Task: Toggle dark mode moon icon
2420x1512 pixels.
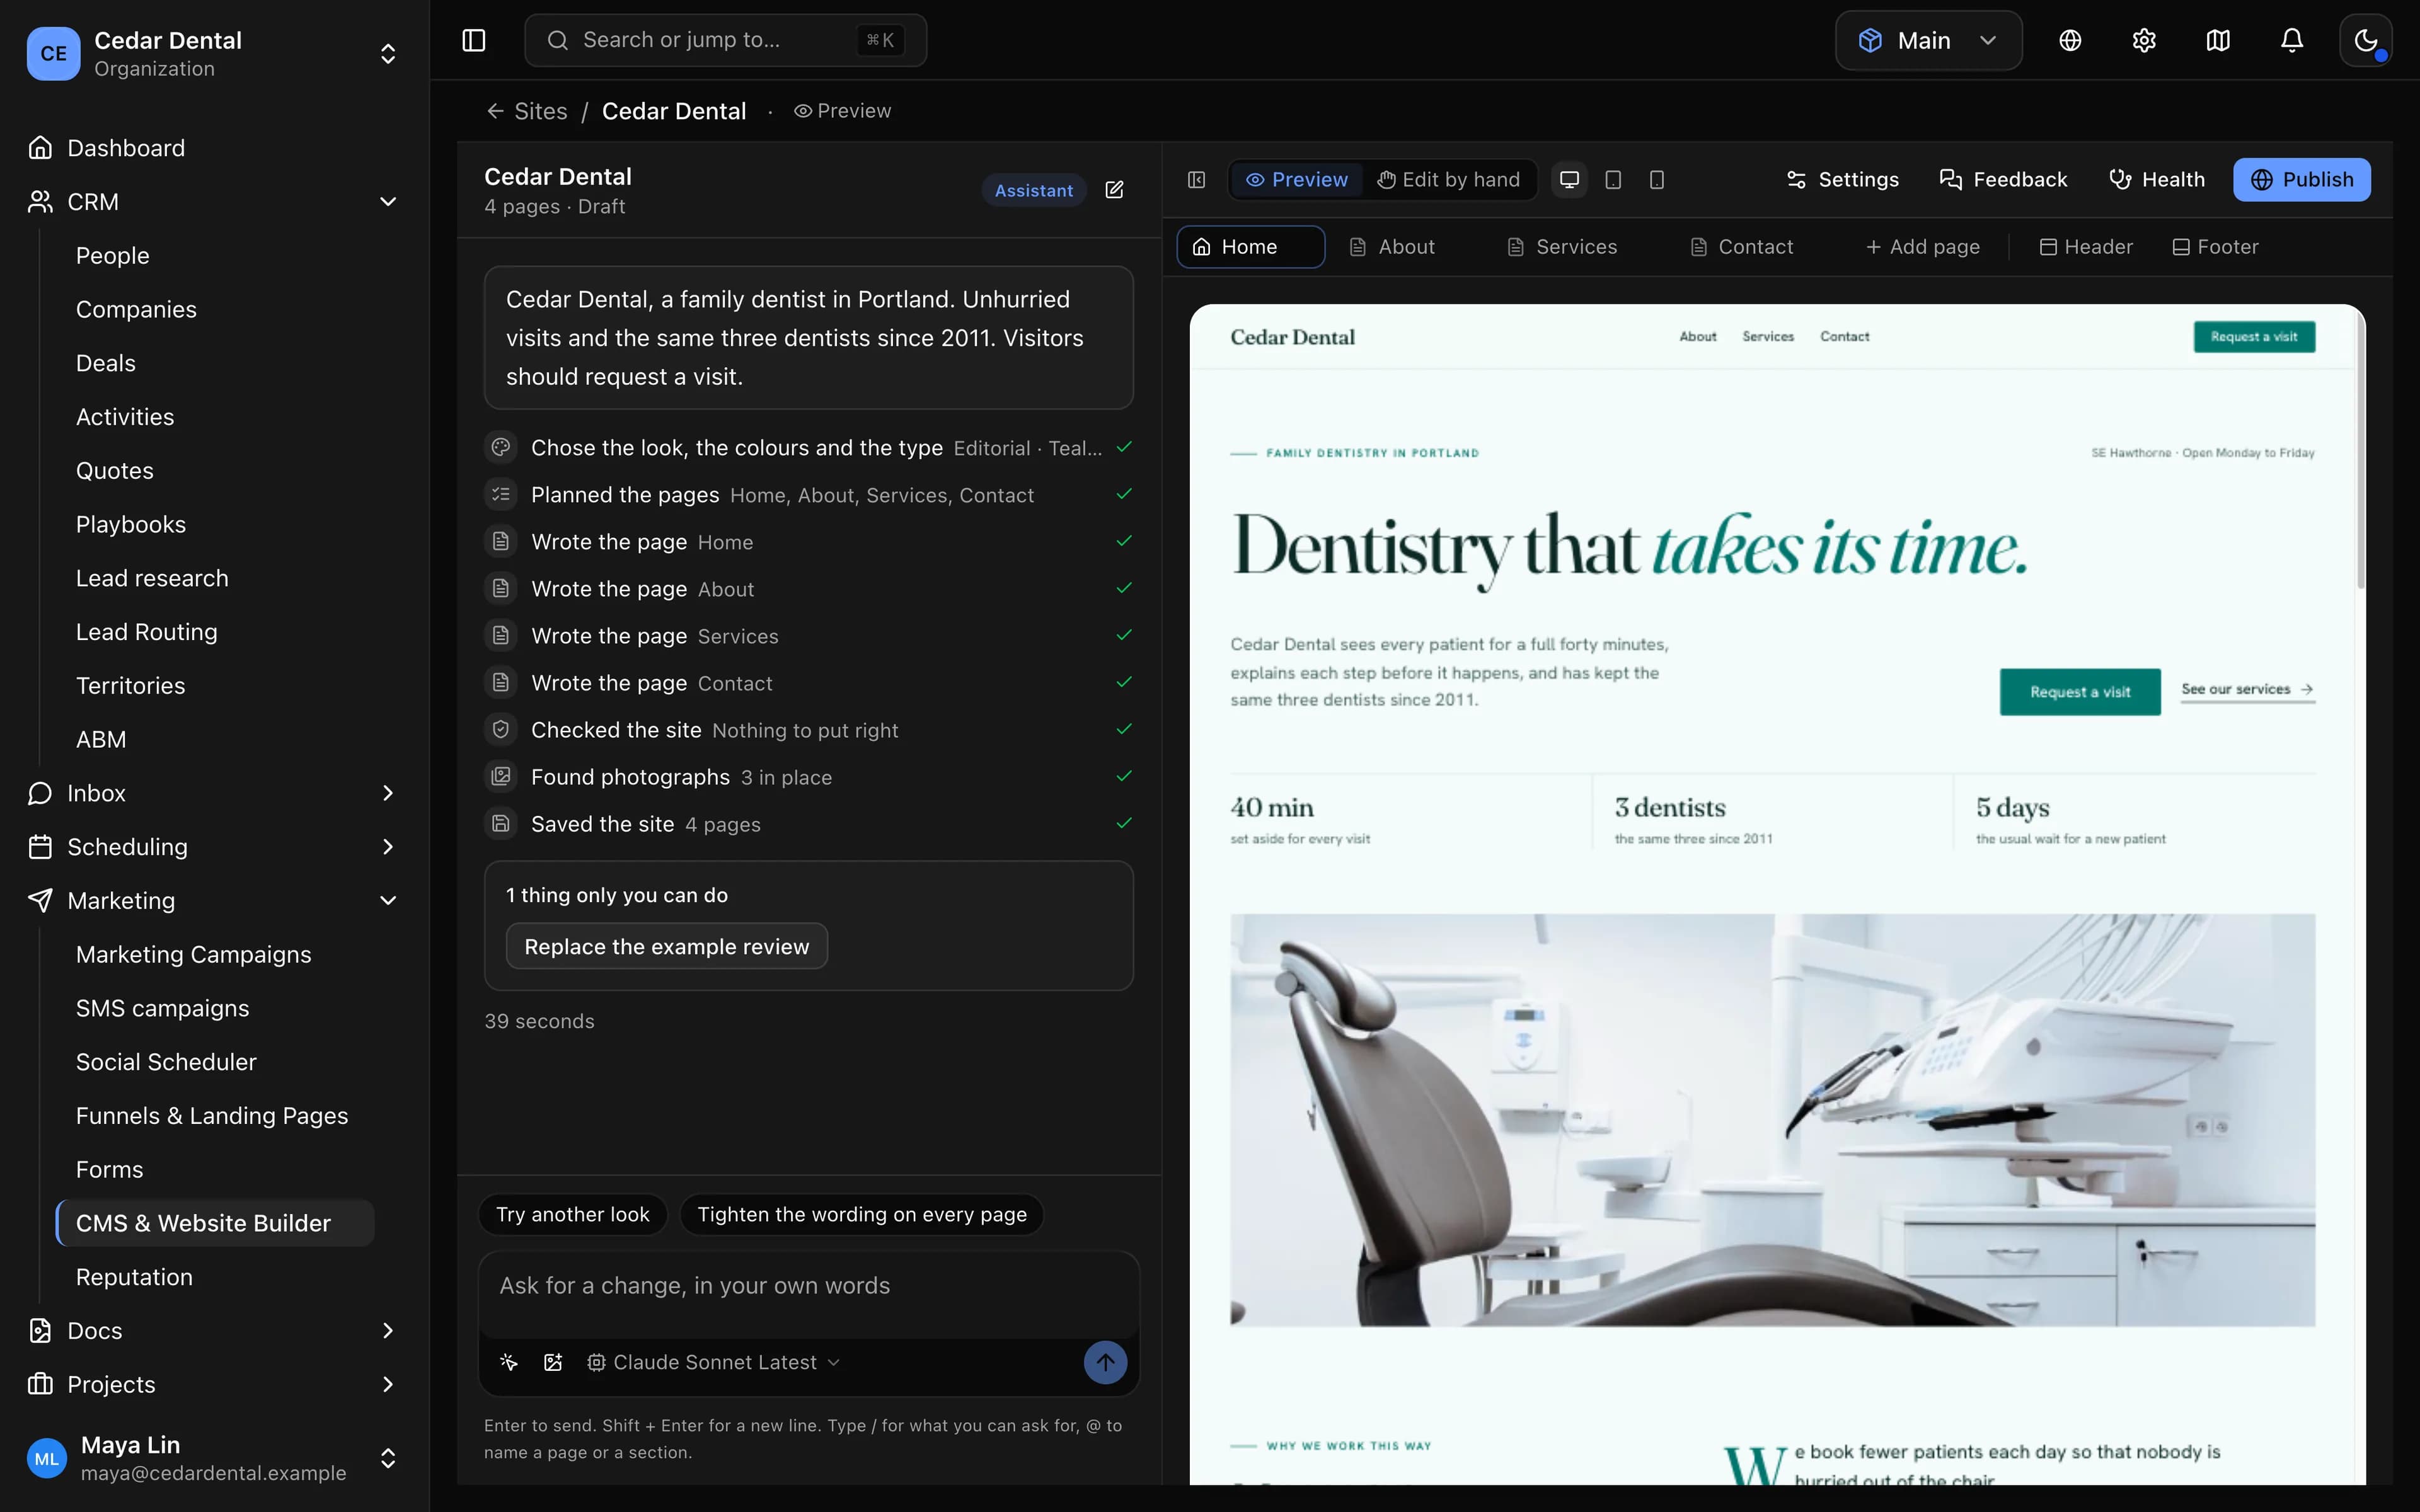Action: (x=2366, y=40)
